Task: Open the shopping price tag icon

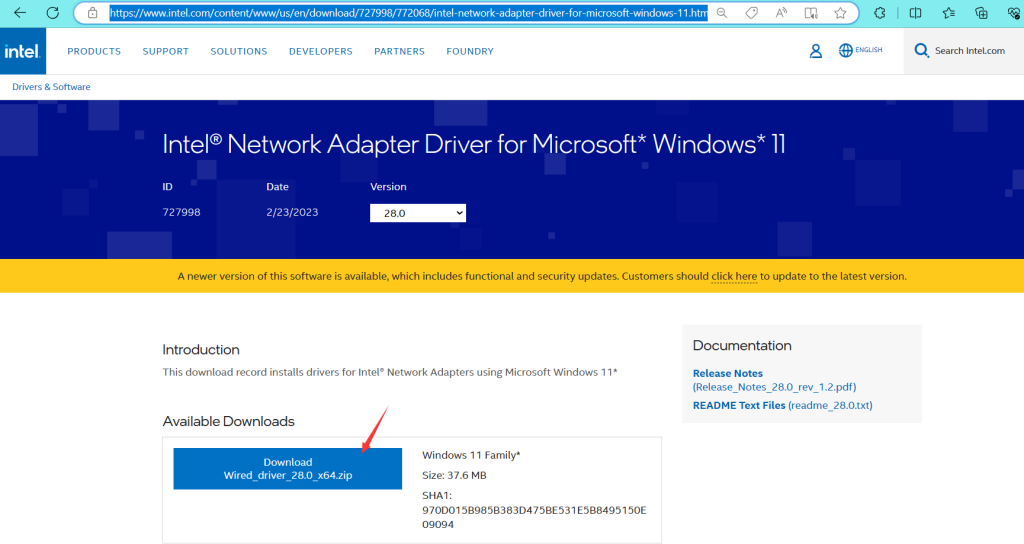Action: [751, 14]
